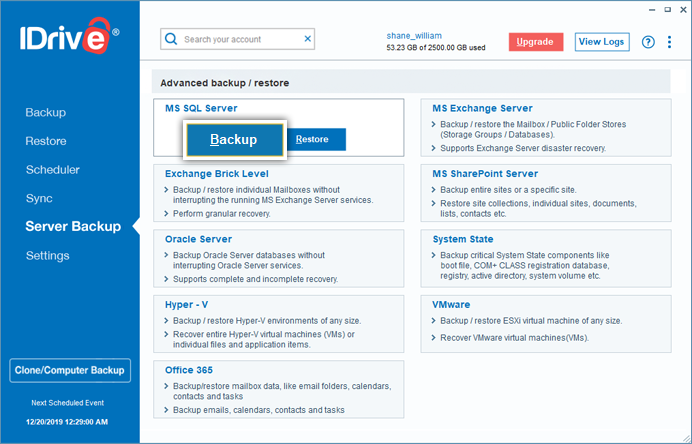The height and width of the screenshot is (444, 692).
Task: Switch to the Restore sidebar tab
Action: tap(46, 141)
